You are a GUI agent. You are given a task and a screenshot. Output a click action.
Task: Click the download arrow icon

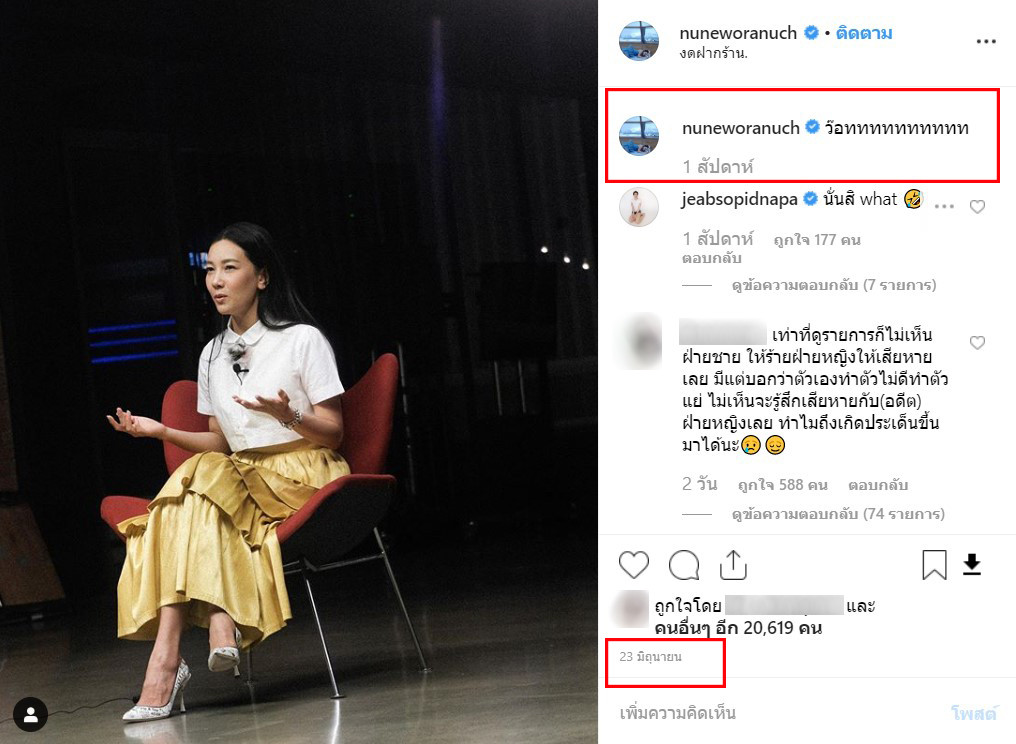(972, 564)
